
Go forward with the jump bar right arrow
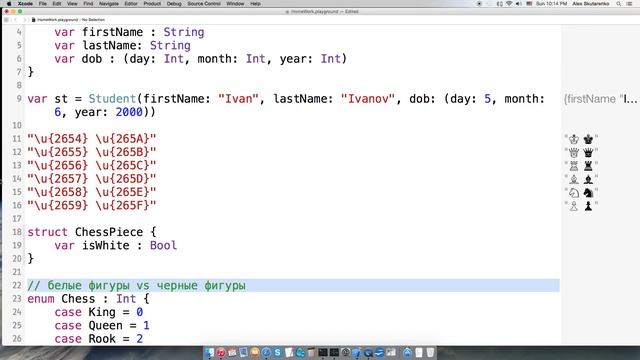(25, 20)
